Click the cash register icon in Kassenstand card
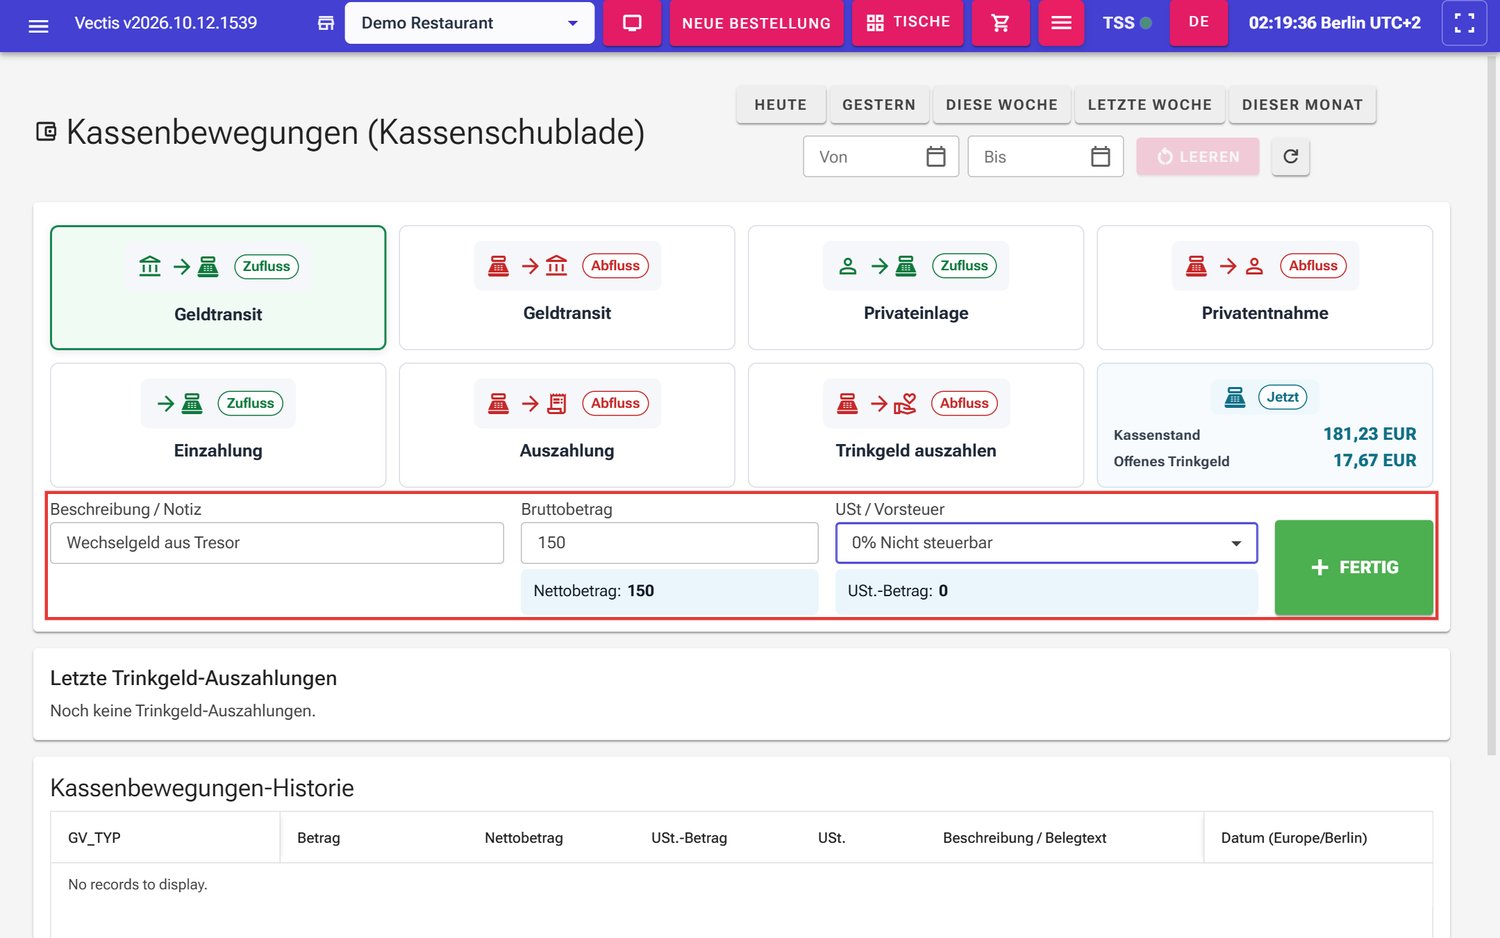 click(x=1235, y=398)
